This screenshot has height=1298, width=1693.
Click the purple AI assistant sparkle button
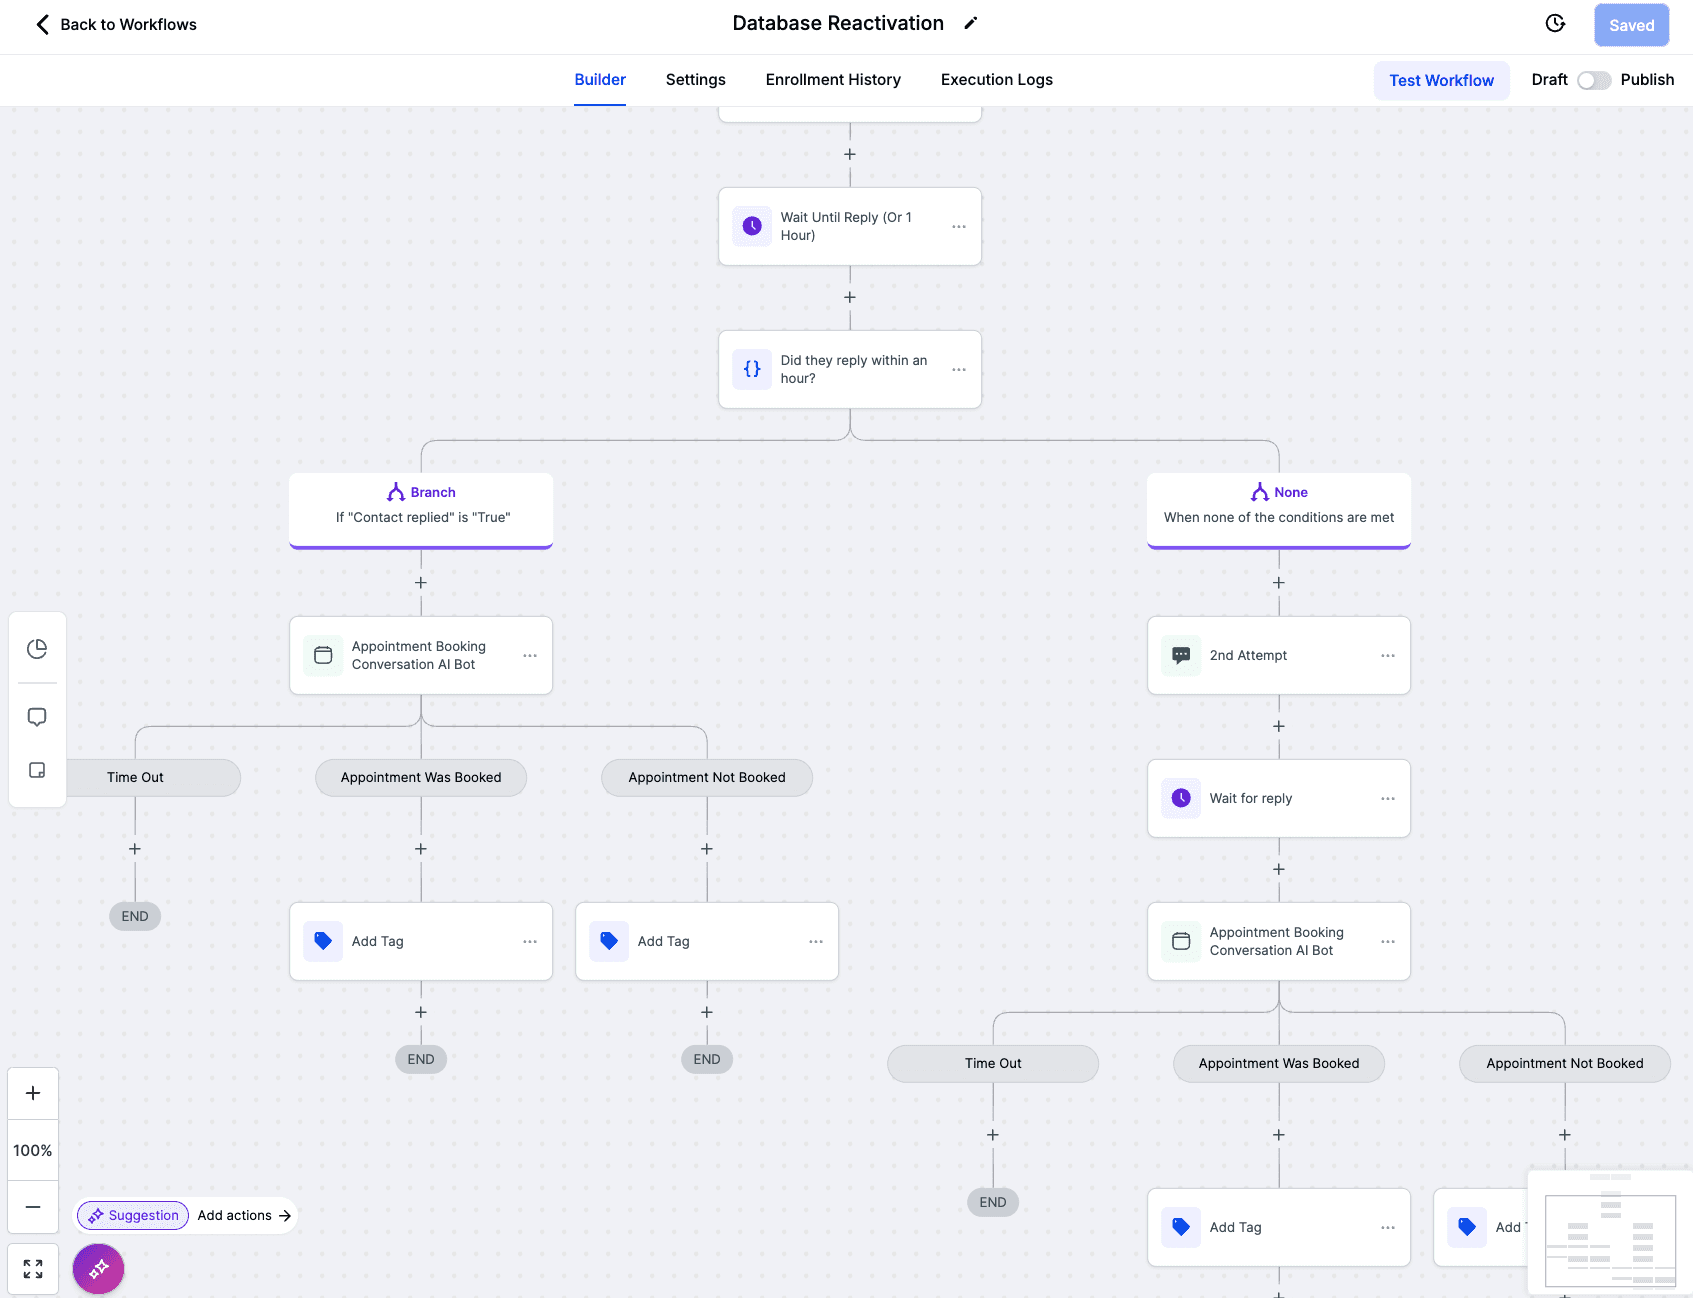(x=98, y=1268)
